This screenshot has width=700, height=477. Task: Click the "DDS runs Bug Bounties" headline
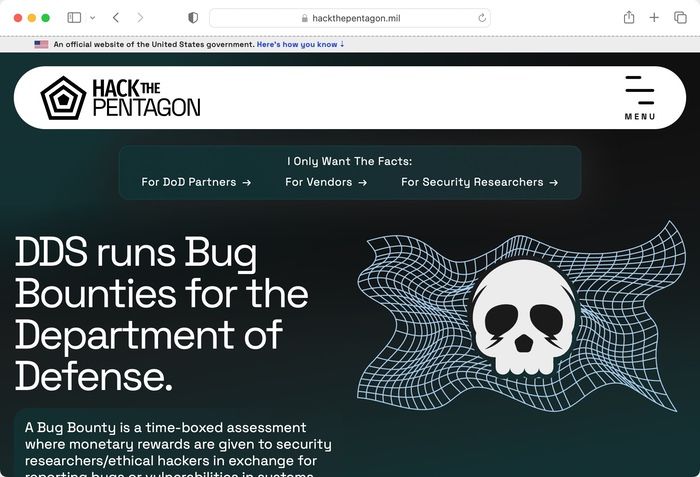click(x=162, y=314)
